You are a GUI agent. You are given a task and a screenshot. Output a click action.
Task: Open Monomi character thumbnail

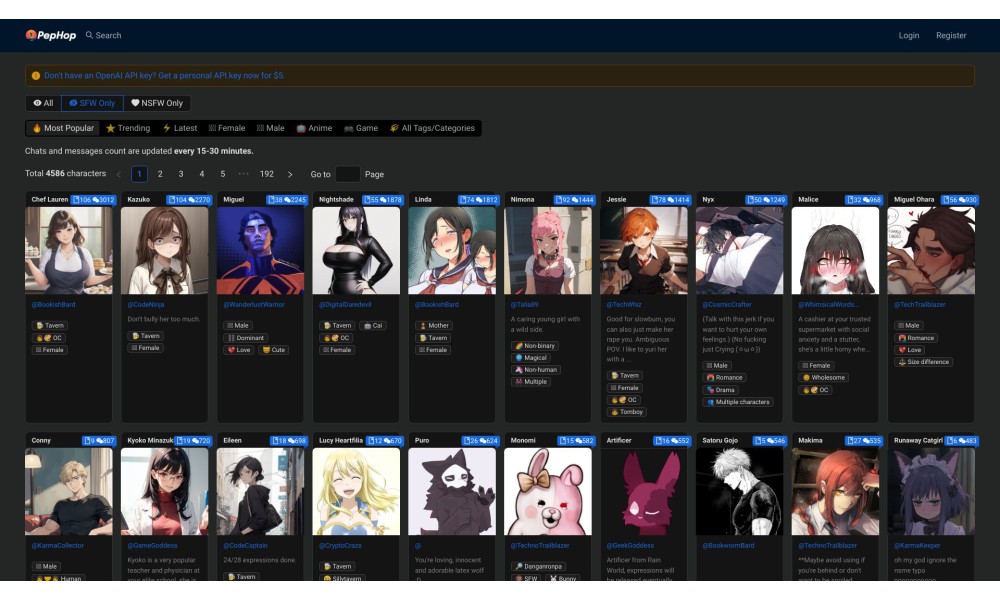pos(548,492)
